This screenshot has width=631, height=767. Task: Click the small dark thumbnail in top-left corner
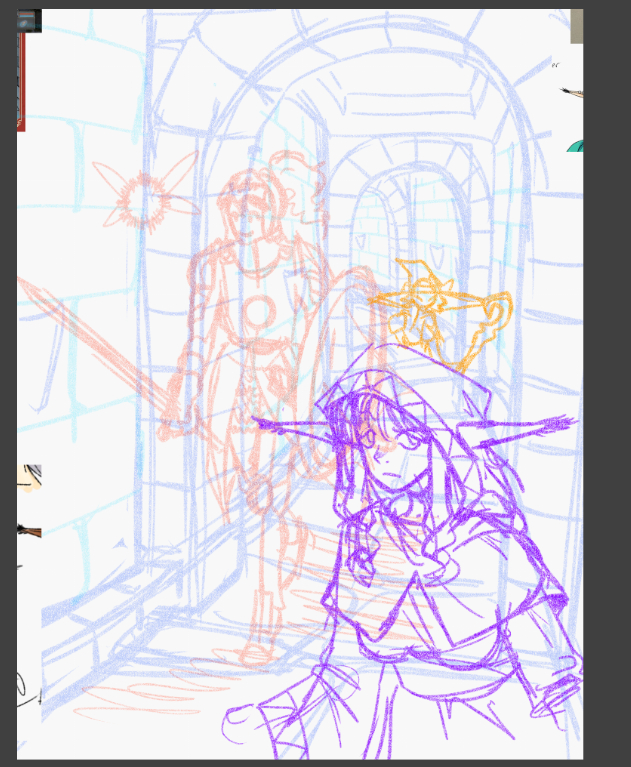(x=29, y=20)
